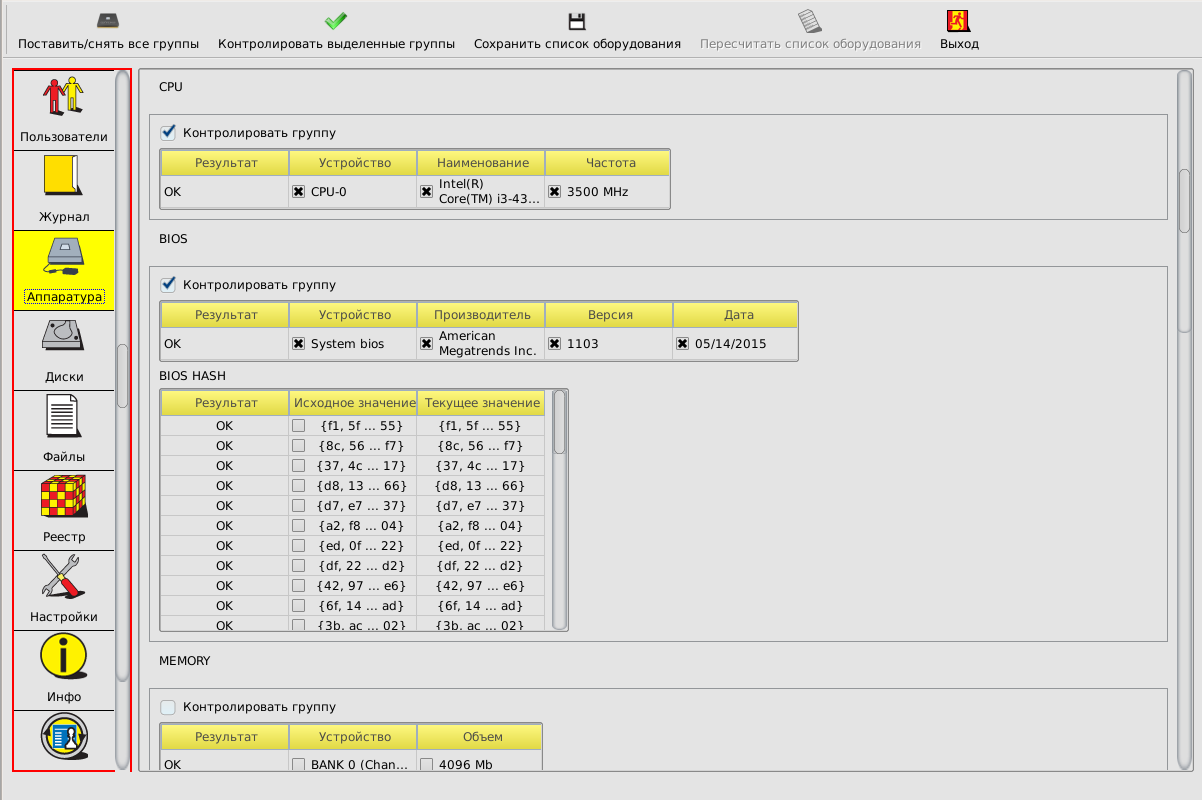Click the OK result cell in CPU row
This screenshot has width=1202, height=800.
click(224, 191)
